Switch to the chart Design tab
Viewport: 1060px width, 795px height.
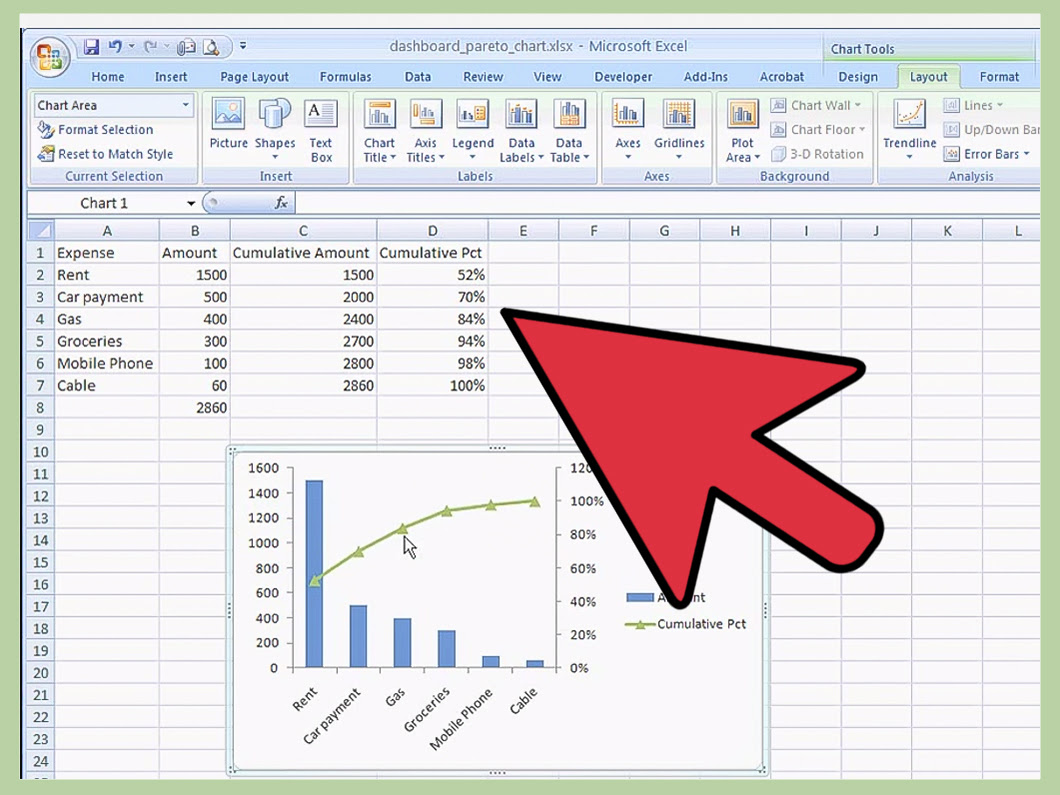click(x=858, y=77)
